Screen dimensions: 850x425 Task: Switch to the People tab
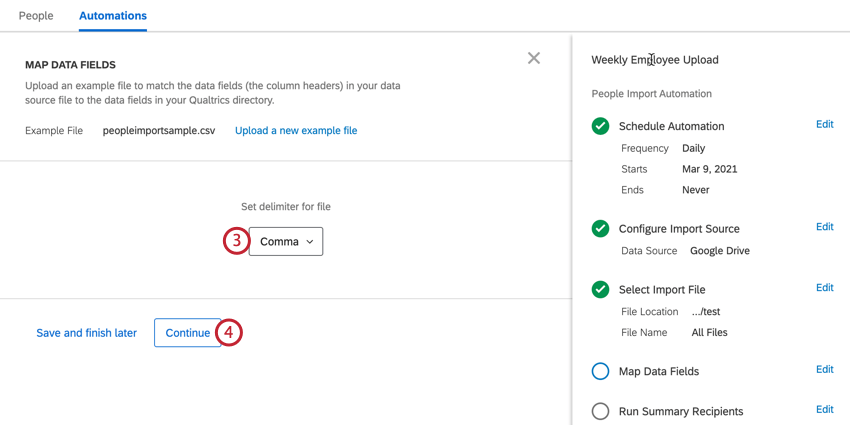click(x=36, y=16)
